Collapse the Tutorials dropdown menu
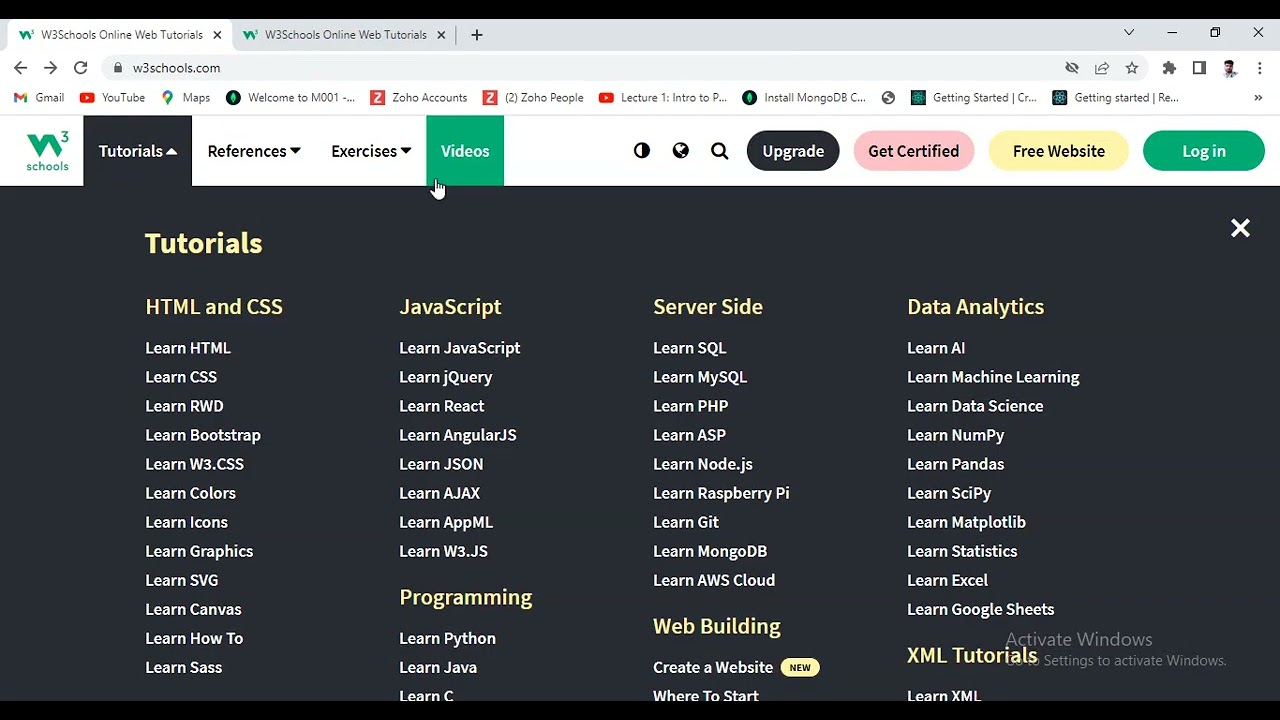 tap(138, 151)
